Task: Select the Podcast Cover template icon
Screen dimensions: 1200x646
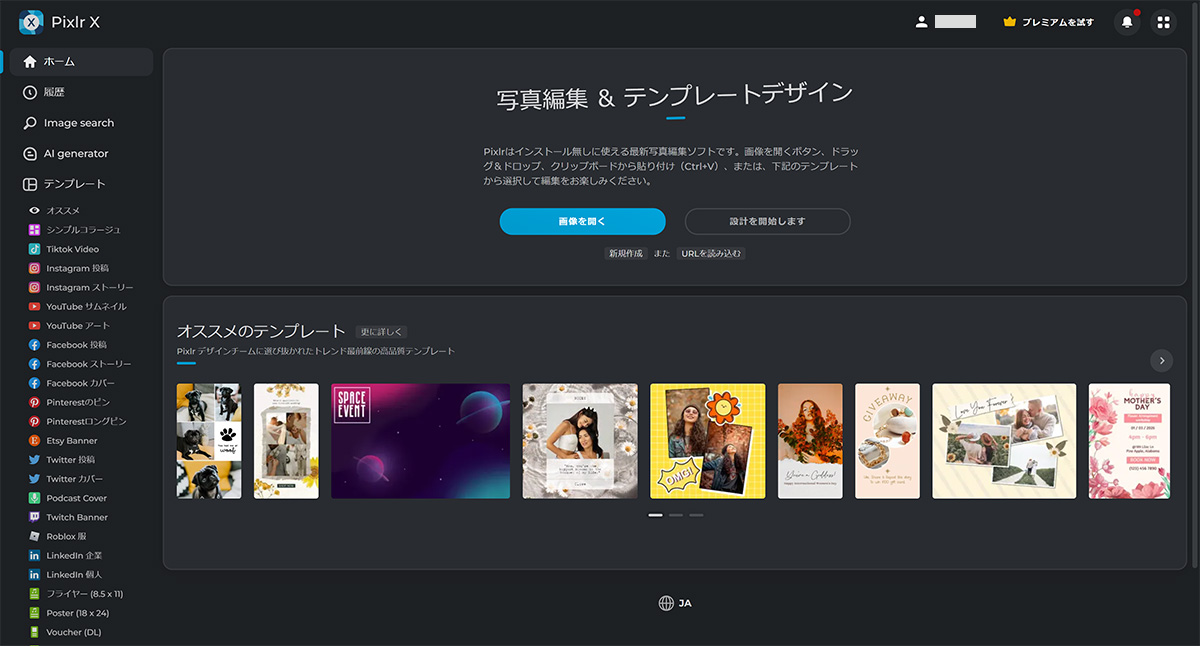Action: pyautogui.click(x=35, y=498)
